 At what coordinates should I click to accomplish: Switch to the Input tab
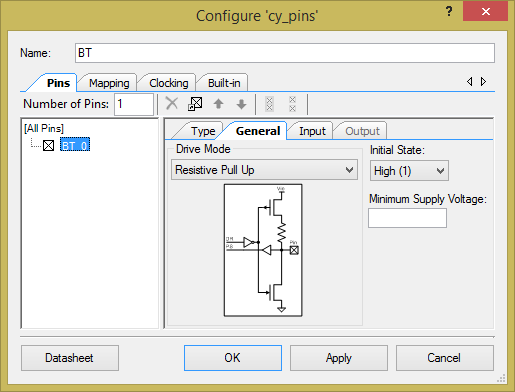click(312, 131)
